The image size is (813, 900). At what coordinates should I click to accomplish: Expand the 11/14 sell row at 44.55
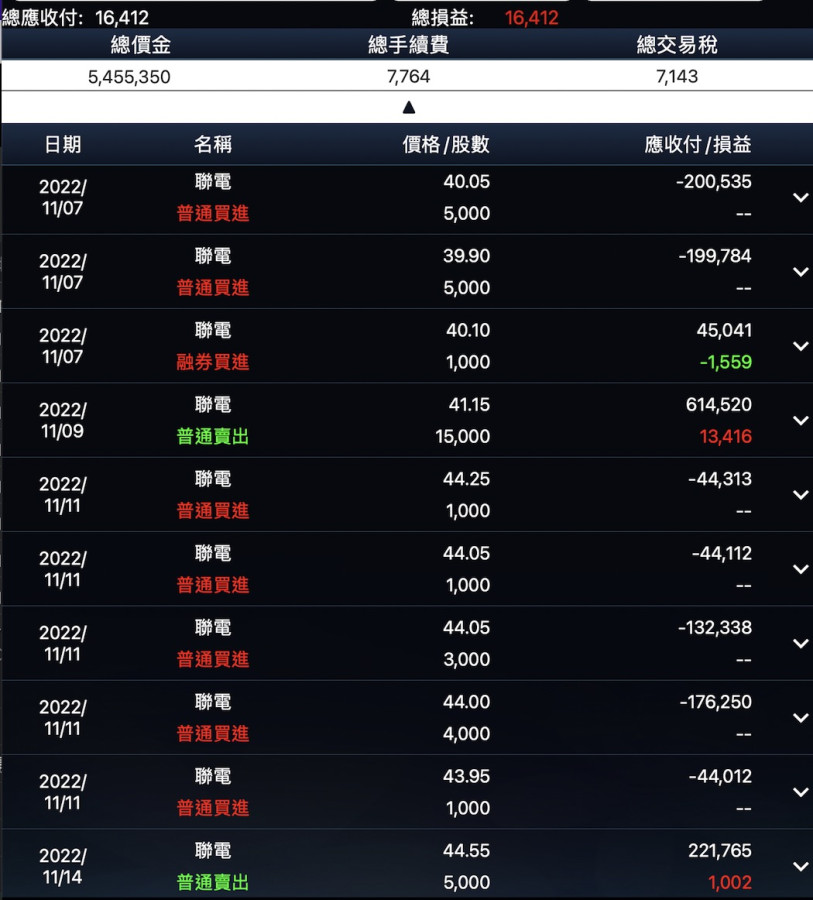(x=800, y=866)
